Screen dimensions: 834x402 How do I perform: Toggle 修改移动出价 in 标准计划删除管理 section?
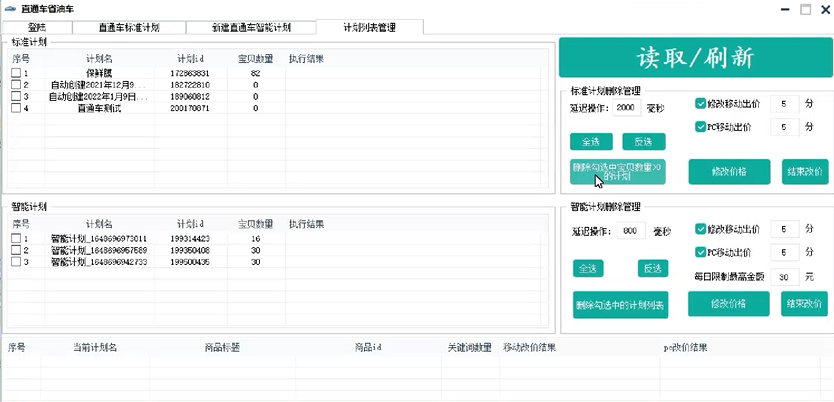[x=700, y=103]
